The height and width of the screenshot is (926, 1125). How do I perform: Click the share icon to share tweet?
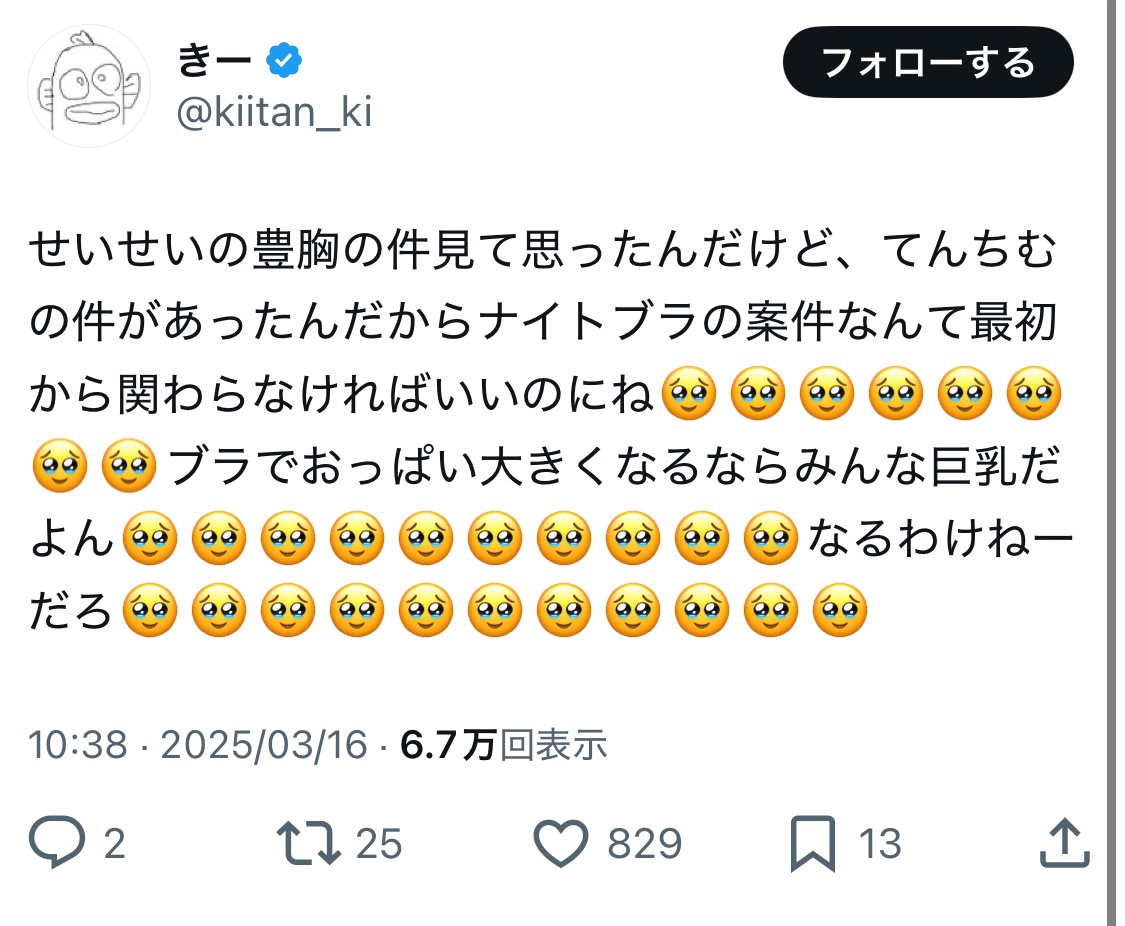[1062, 843]
